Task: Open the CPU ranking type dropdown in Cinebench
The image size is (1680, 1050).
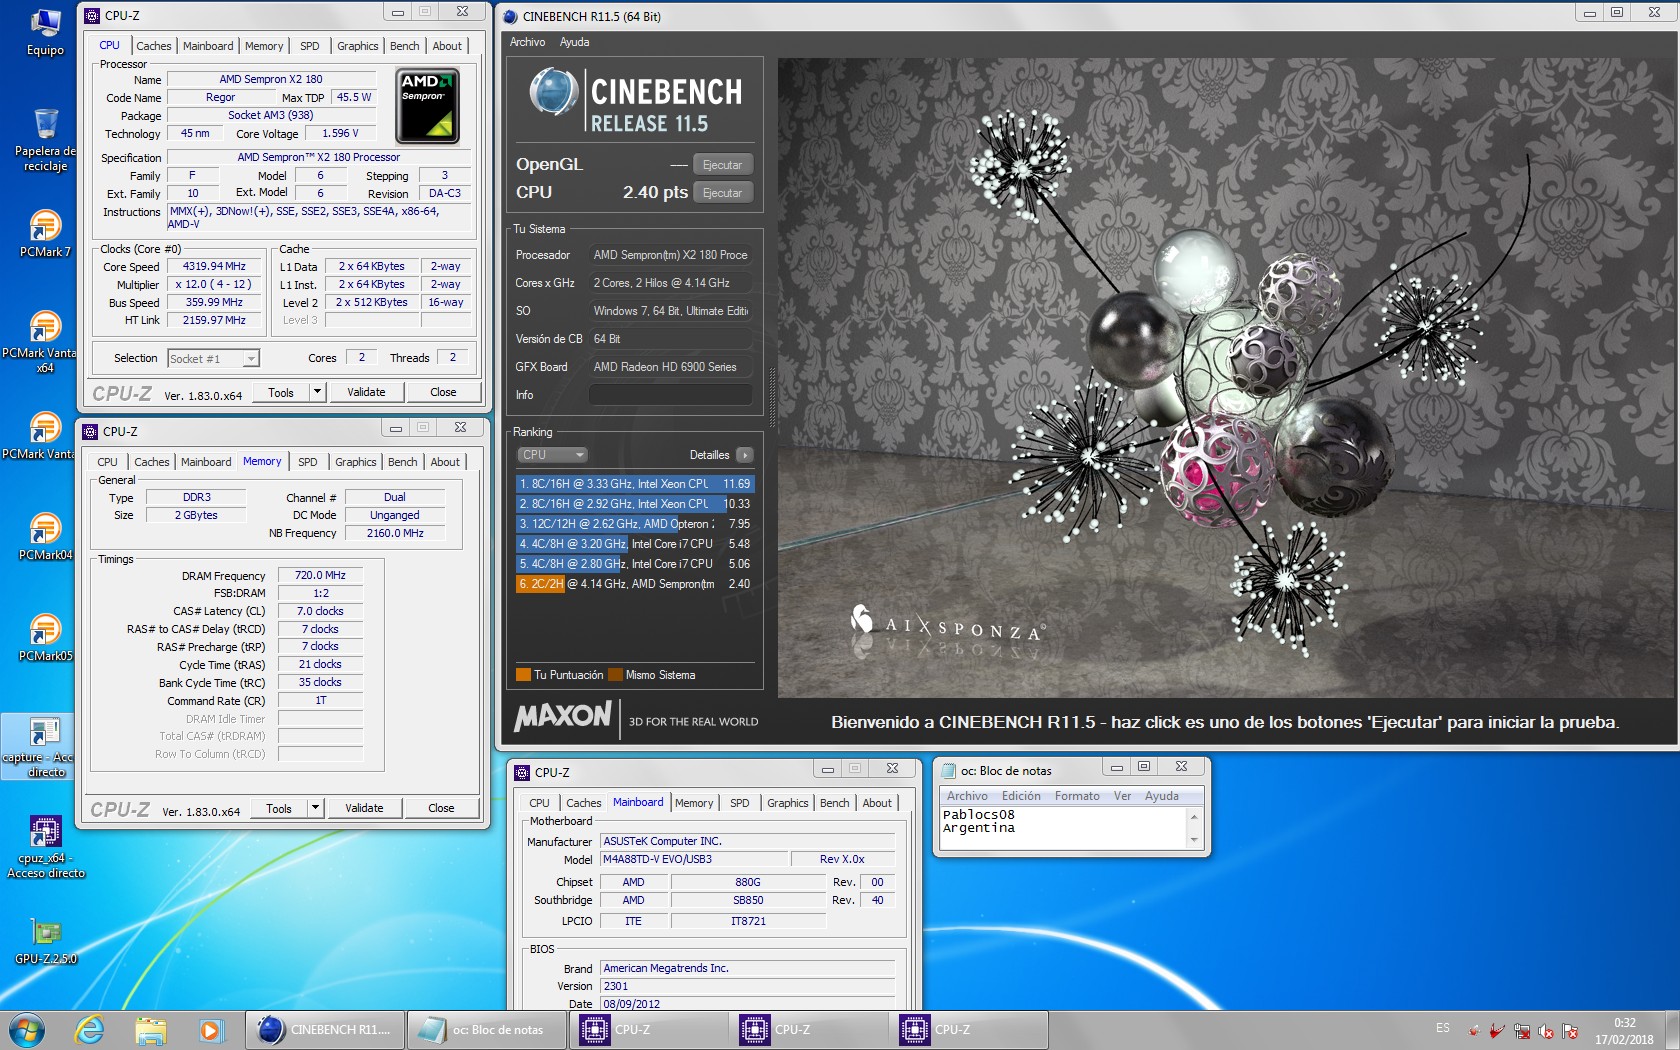Action: pyautogui.click(x=552, y=455)
